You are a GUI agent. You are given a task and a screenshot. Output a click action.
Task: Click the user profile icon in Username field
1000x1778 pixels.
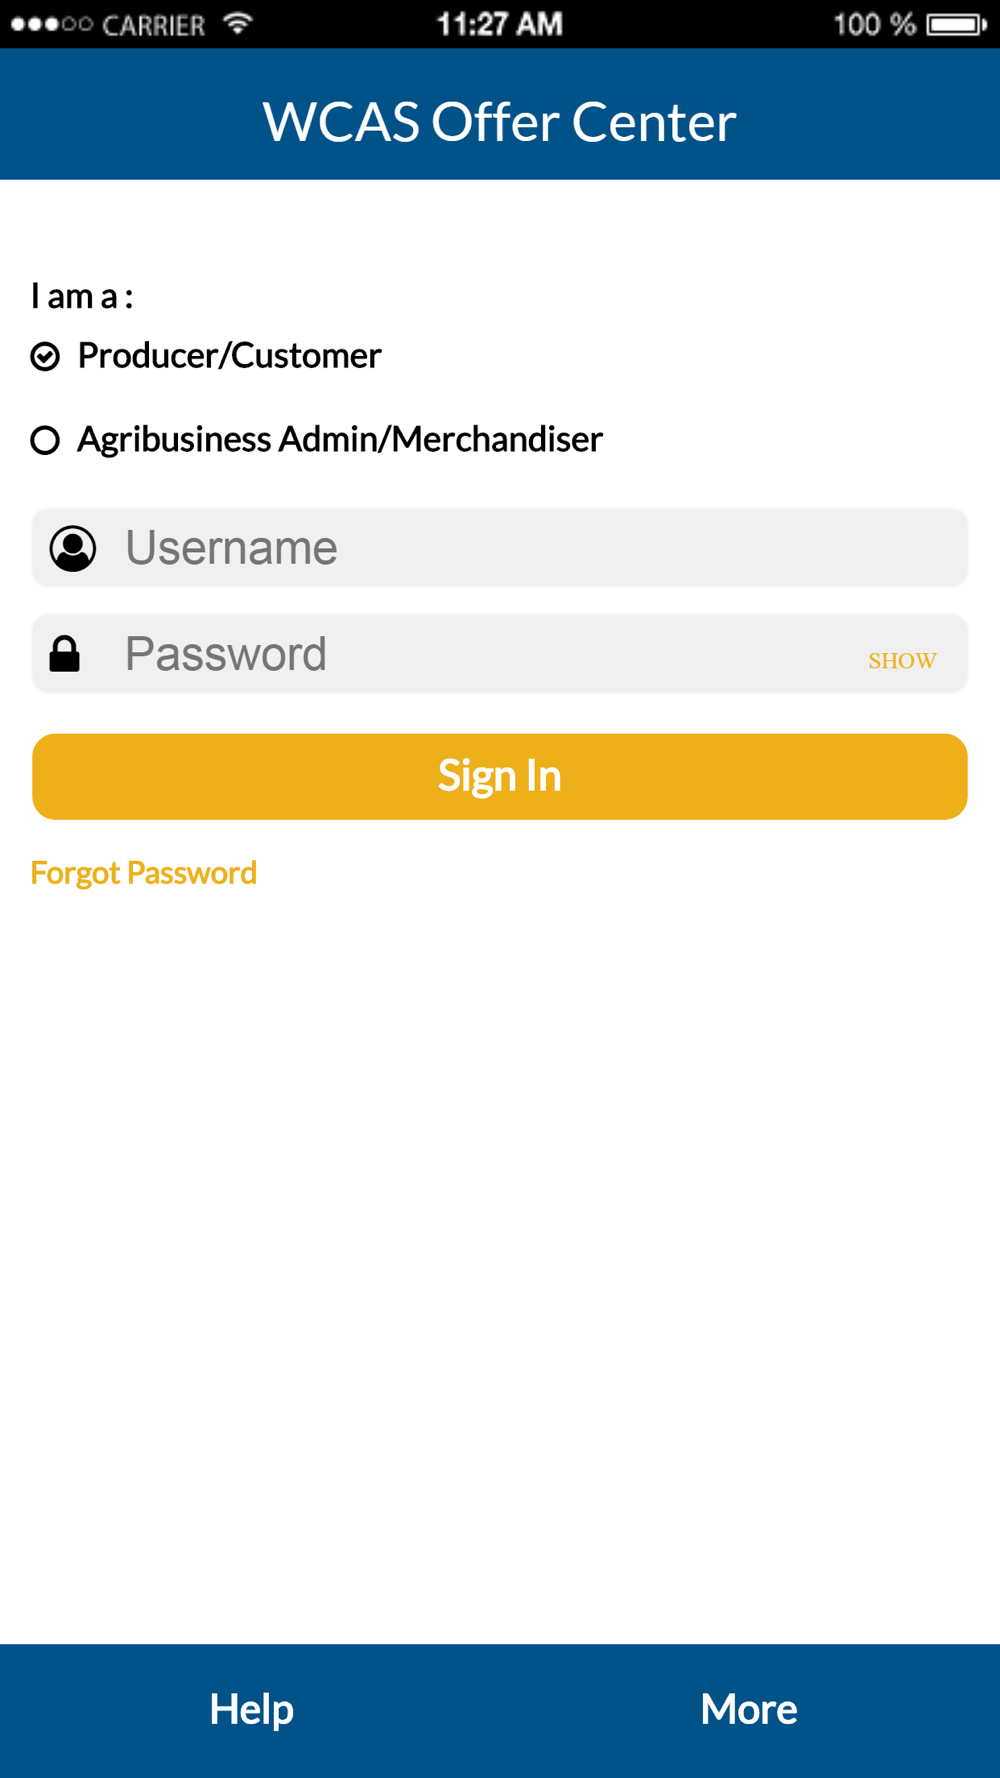click(73, 548)
